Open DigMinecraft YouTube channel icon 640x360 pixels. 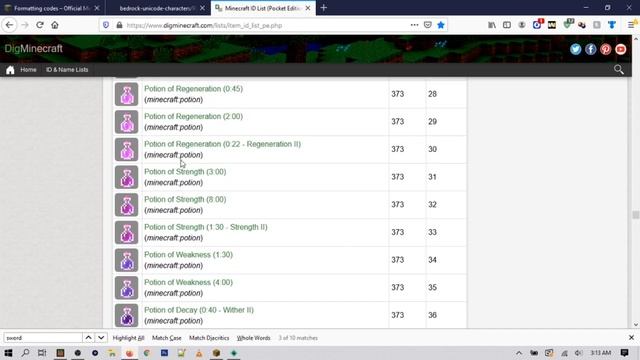(621, 49)
